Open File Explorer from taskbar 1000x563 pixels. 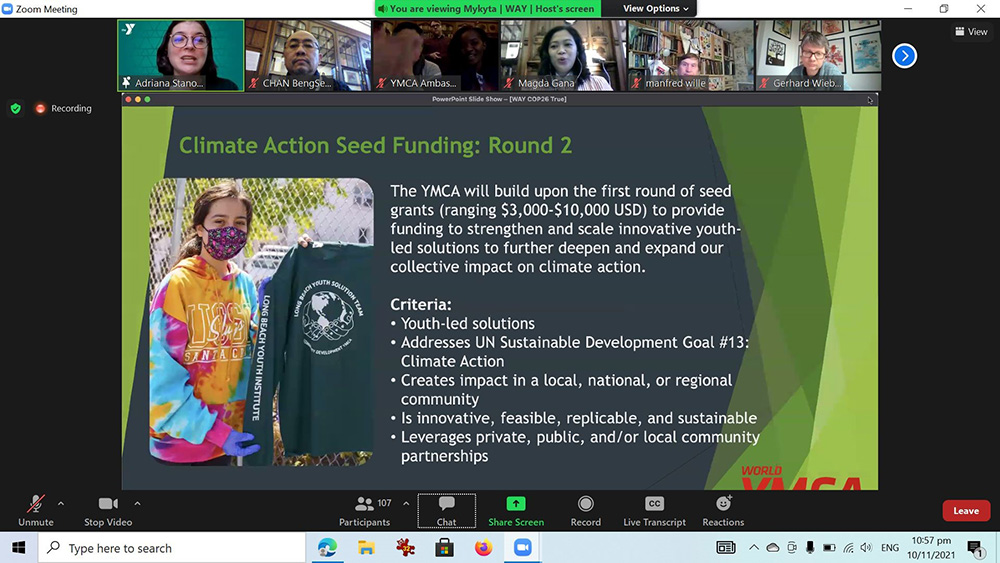[x=366, y=548]
